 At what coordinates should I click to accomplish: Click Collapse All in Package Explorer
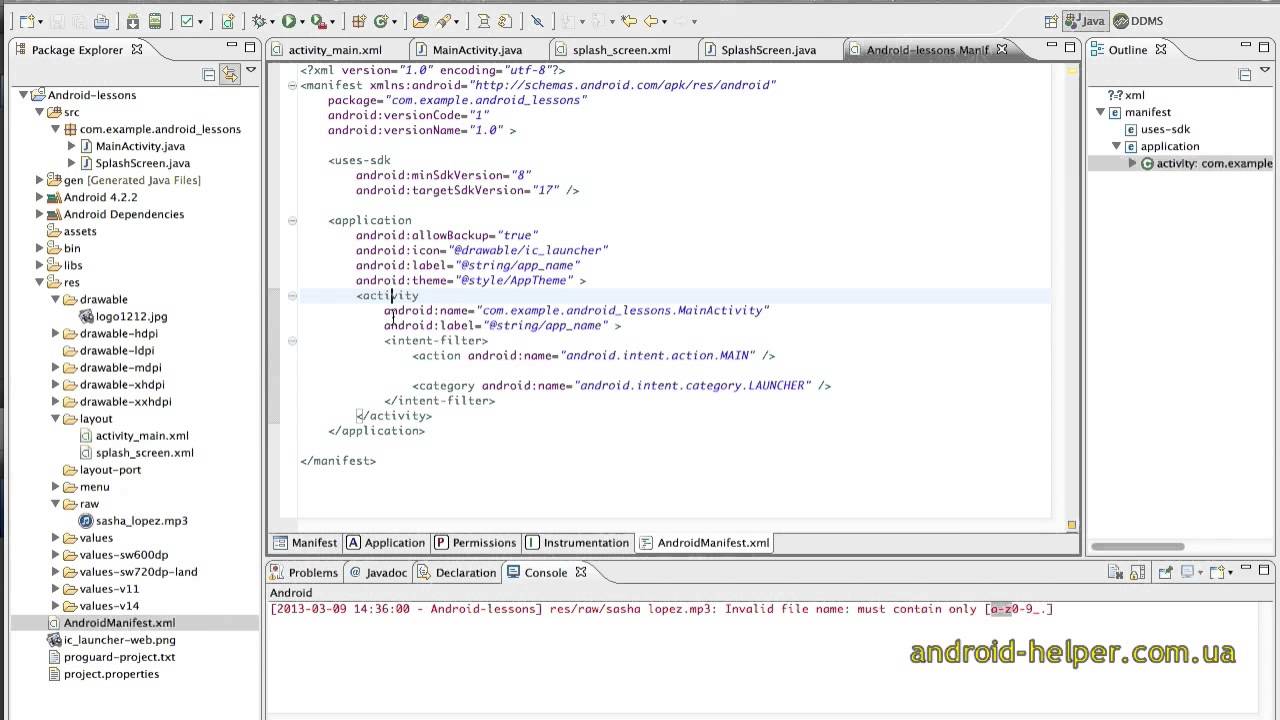tap(209, 74)
